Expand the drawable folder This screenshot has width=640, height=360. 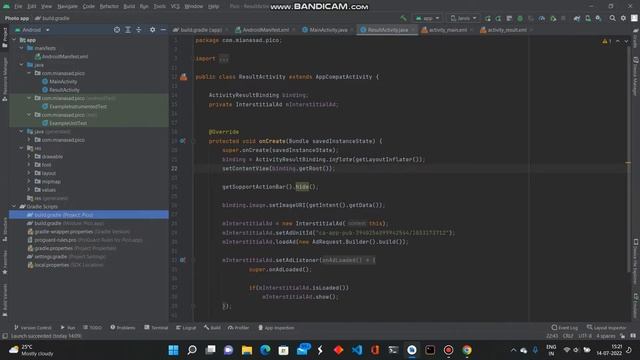(x=29, y=156)
